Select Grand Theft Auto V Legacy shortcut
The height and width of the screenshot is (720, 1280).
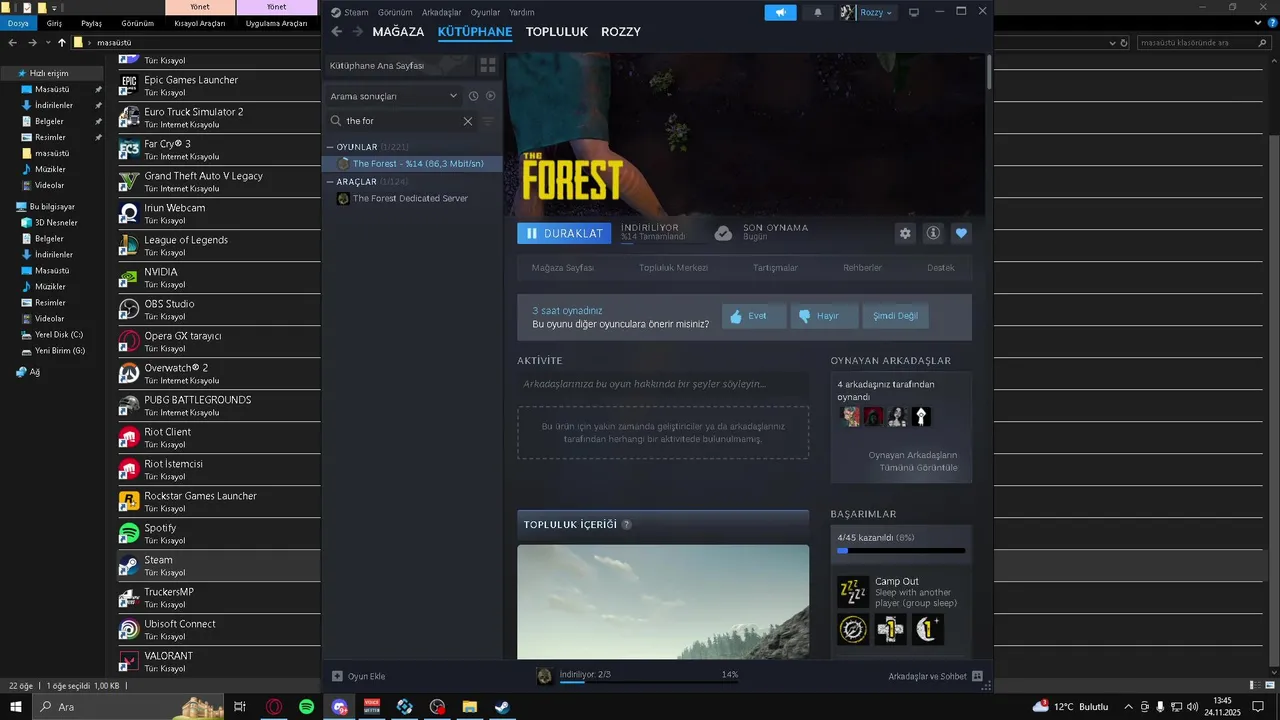coord(218,182)
